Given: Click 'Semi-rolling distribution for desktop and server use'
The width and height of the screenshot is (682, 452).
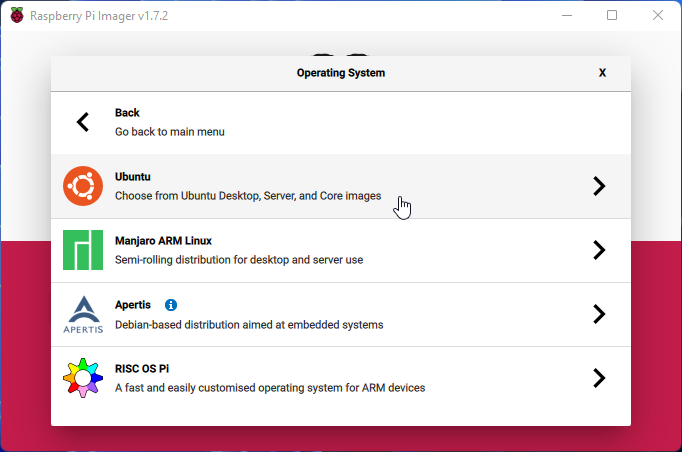Looking at the screenshot, I should (x=239, y=260).
